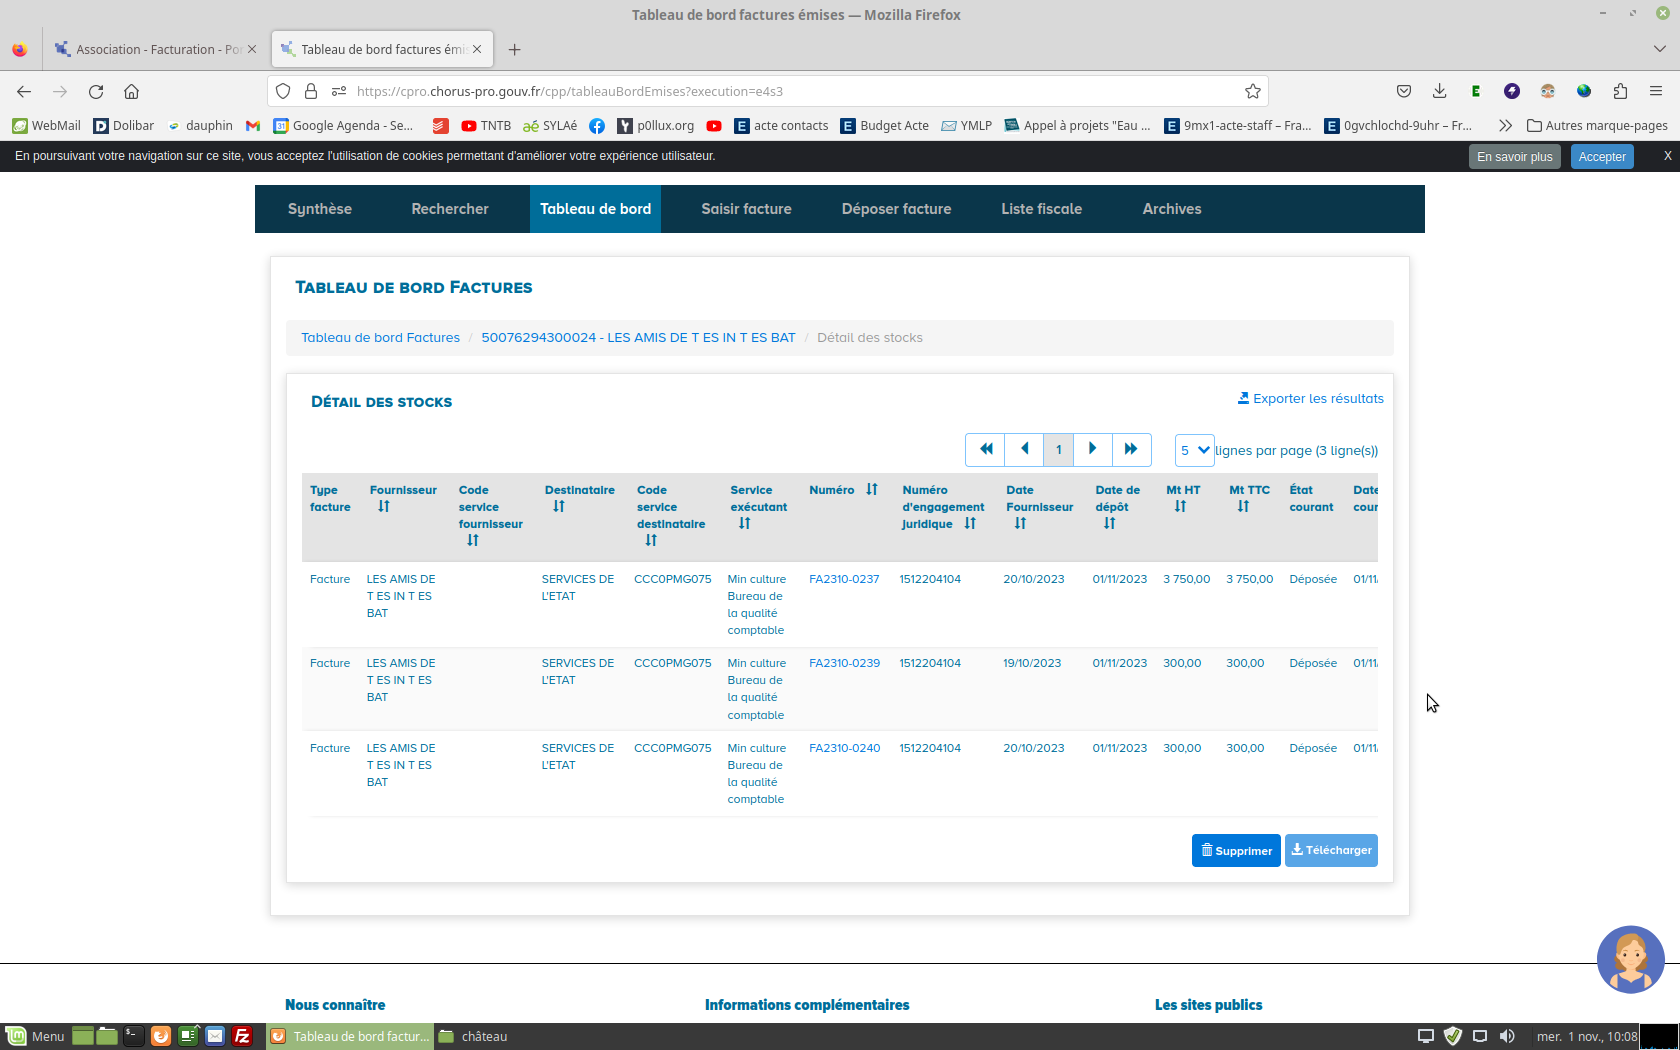Image resolution: width=1680 pixels, height=1050 pixels.
Task: Sort by Date de dépôt column
Action: point(1109,524)
